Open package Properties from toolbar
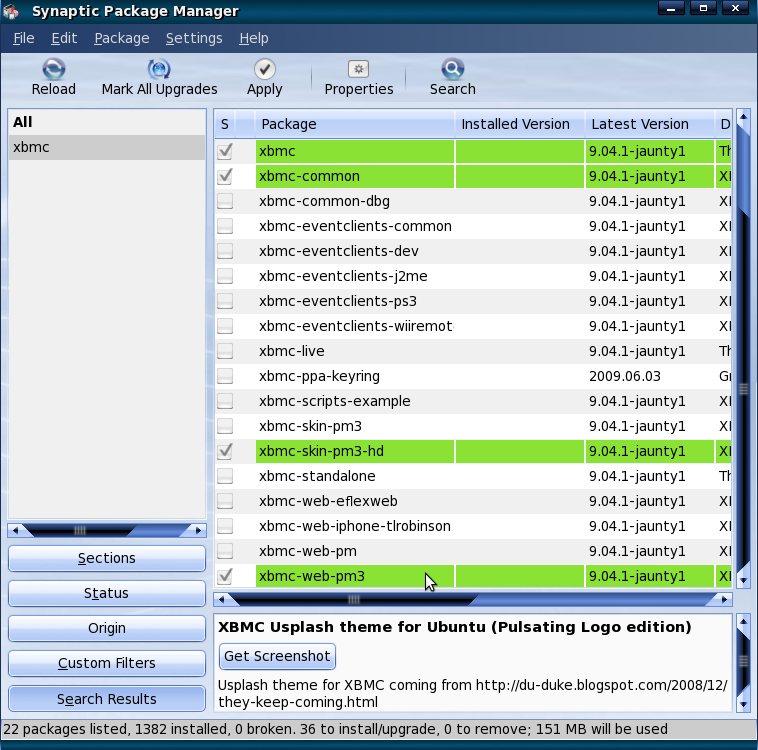The width and height of the screenshot is (758, 750). click(358, 69)
